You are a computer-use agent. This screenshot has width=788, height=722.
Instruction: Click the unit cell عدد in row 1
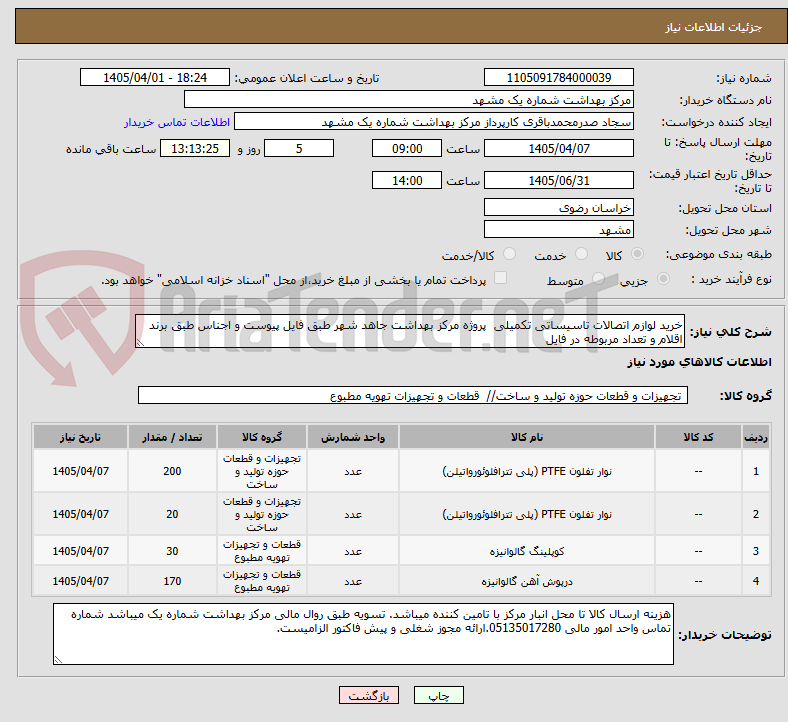coord(353,471)
